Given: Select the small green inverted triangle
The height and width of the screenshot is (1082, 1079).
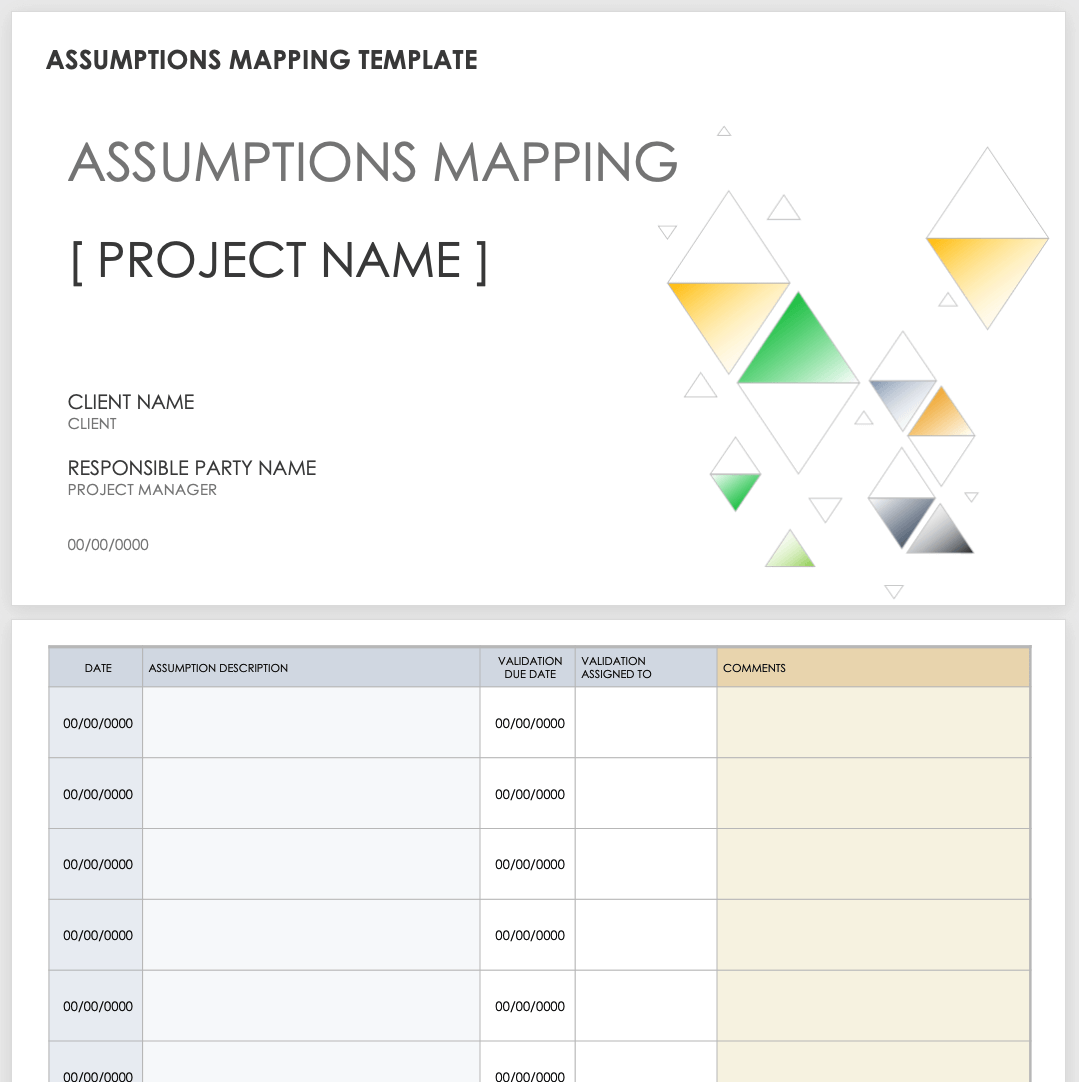Looking at the screenshot, I should coord(736,487).
